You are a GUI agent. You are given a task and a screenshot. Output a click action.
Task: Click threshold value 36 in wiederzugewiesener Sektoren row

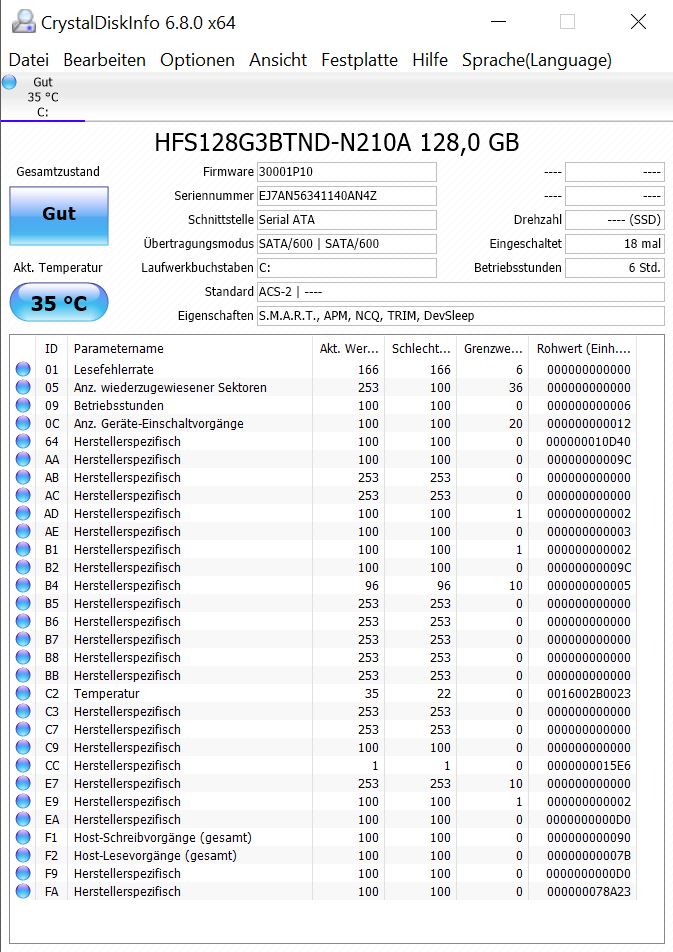516,387
